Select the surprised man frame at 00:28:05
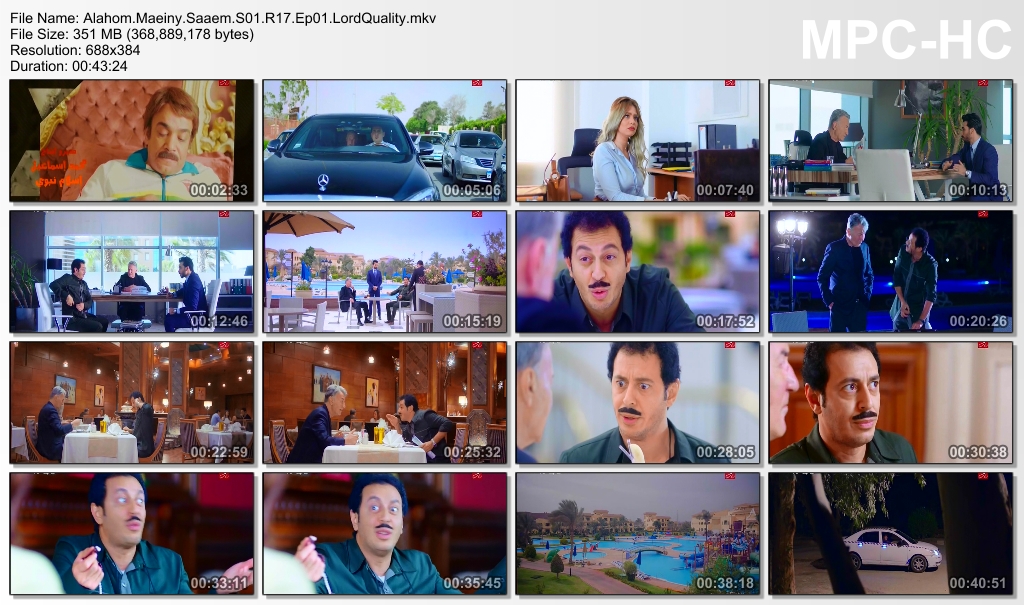Screen dimensions: 1024x605 (x=637, y=402)
